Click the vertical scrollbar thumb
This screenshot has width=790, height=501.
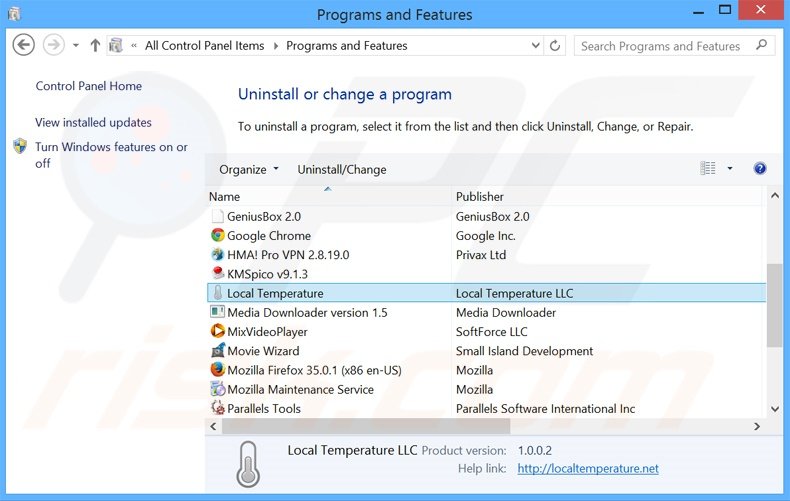coord(775,305)
